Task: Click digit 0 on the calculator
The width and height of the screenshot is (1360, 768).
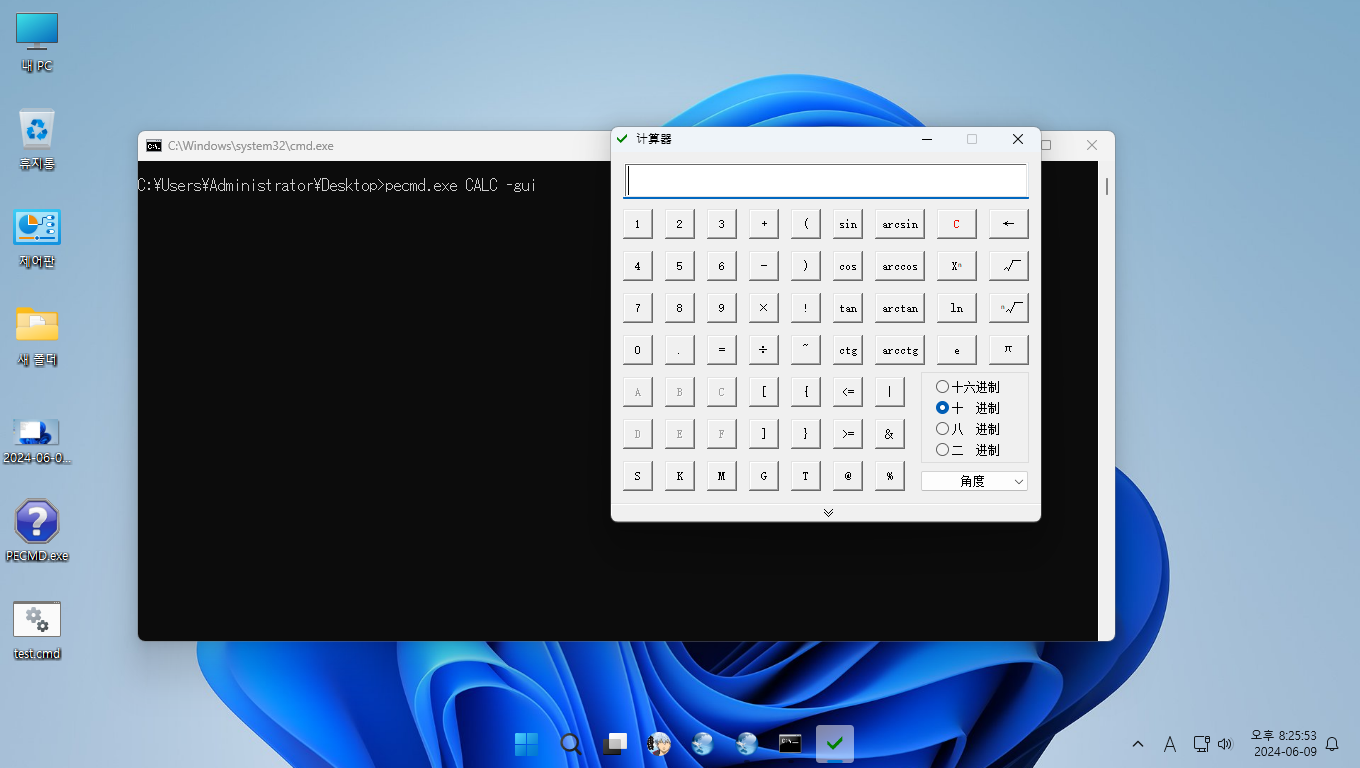Action: 637,350
